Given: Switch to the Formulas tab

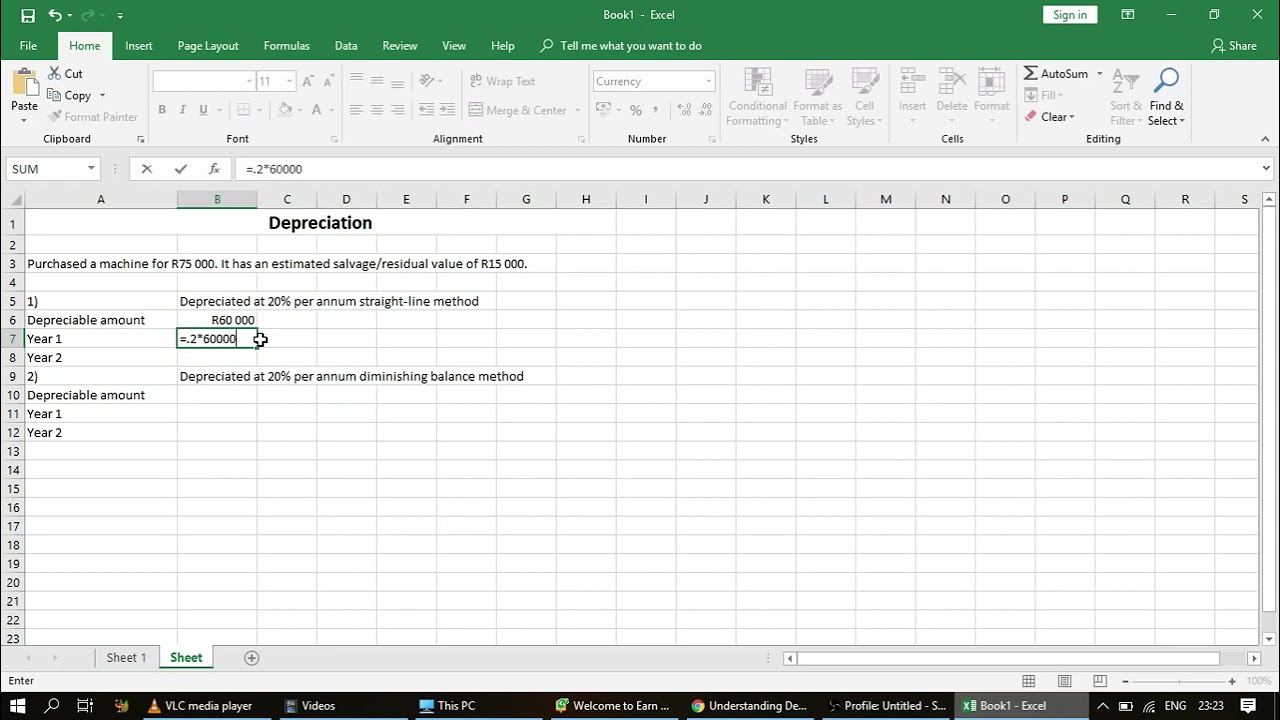Looking at the screenshot, I should [286, 46].
